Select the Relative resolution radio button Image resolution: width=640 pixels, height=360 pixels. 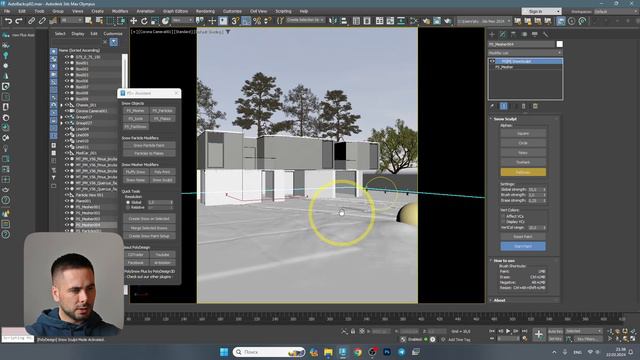tap(128, 208)
